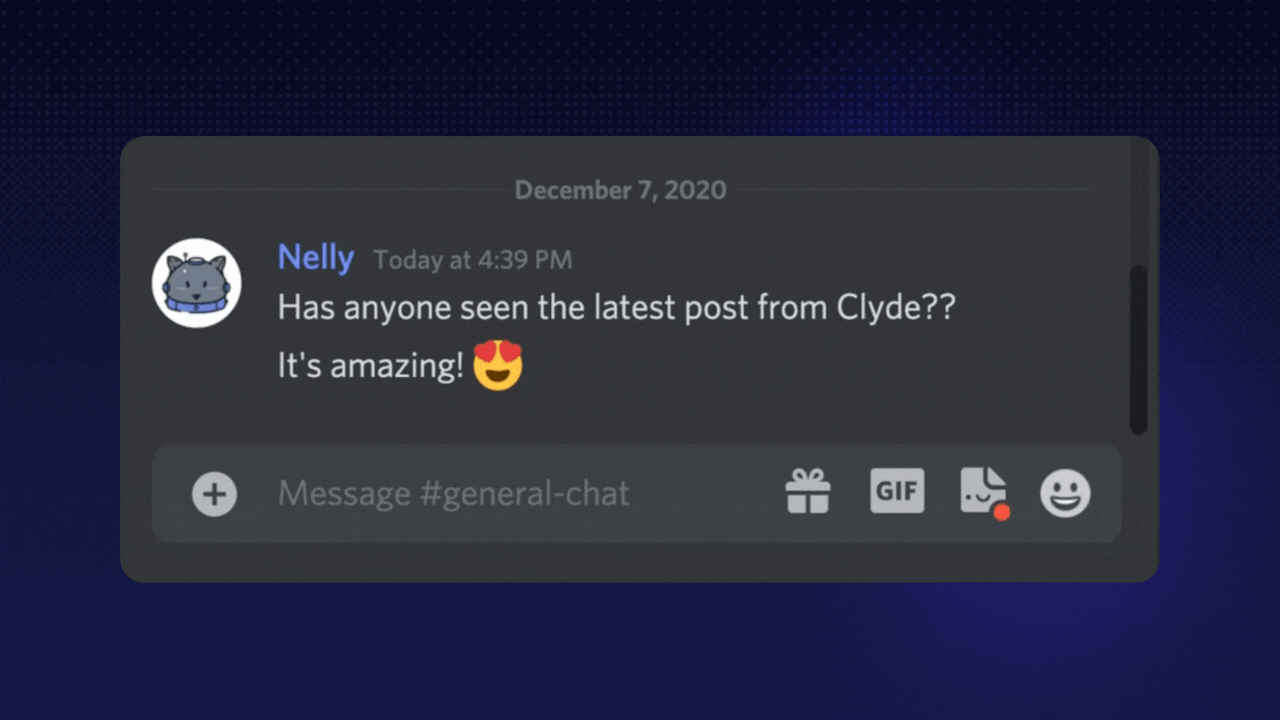This screenshot has width=1280, height=720.
Task: Click the dark blue background outside the chat
Action: point(640,650)
